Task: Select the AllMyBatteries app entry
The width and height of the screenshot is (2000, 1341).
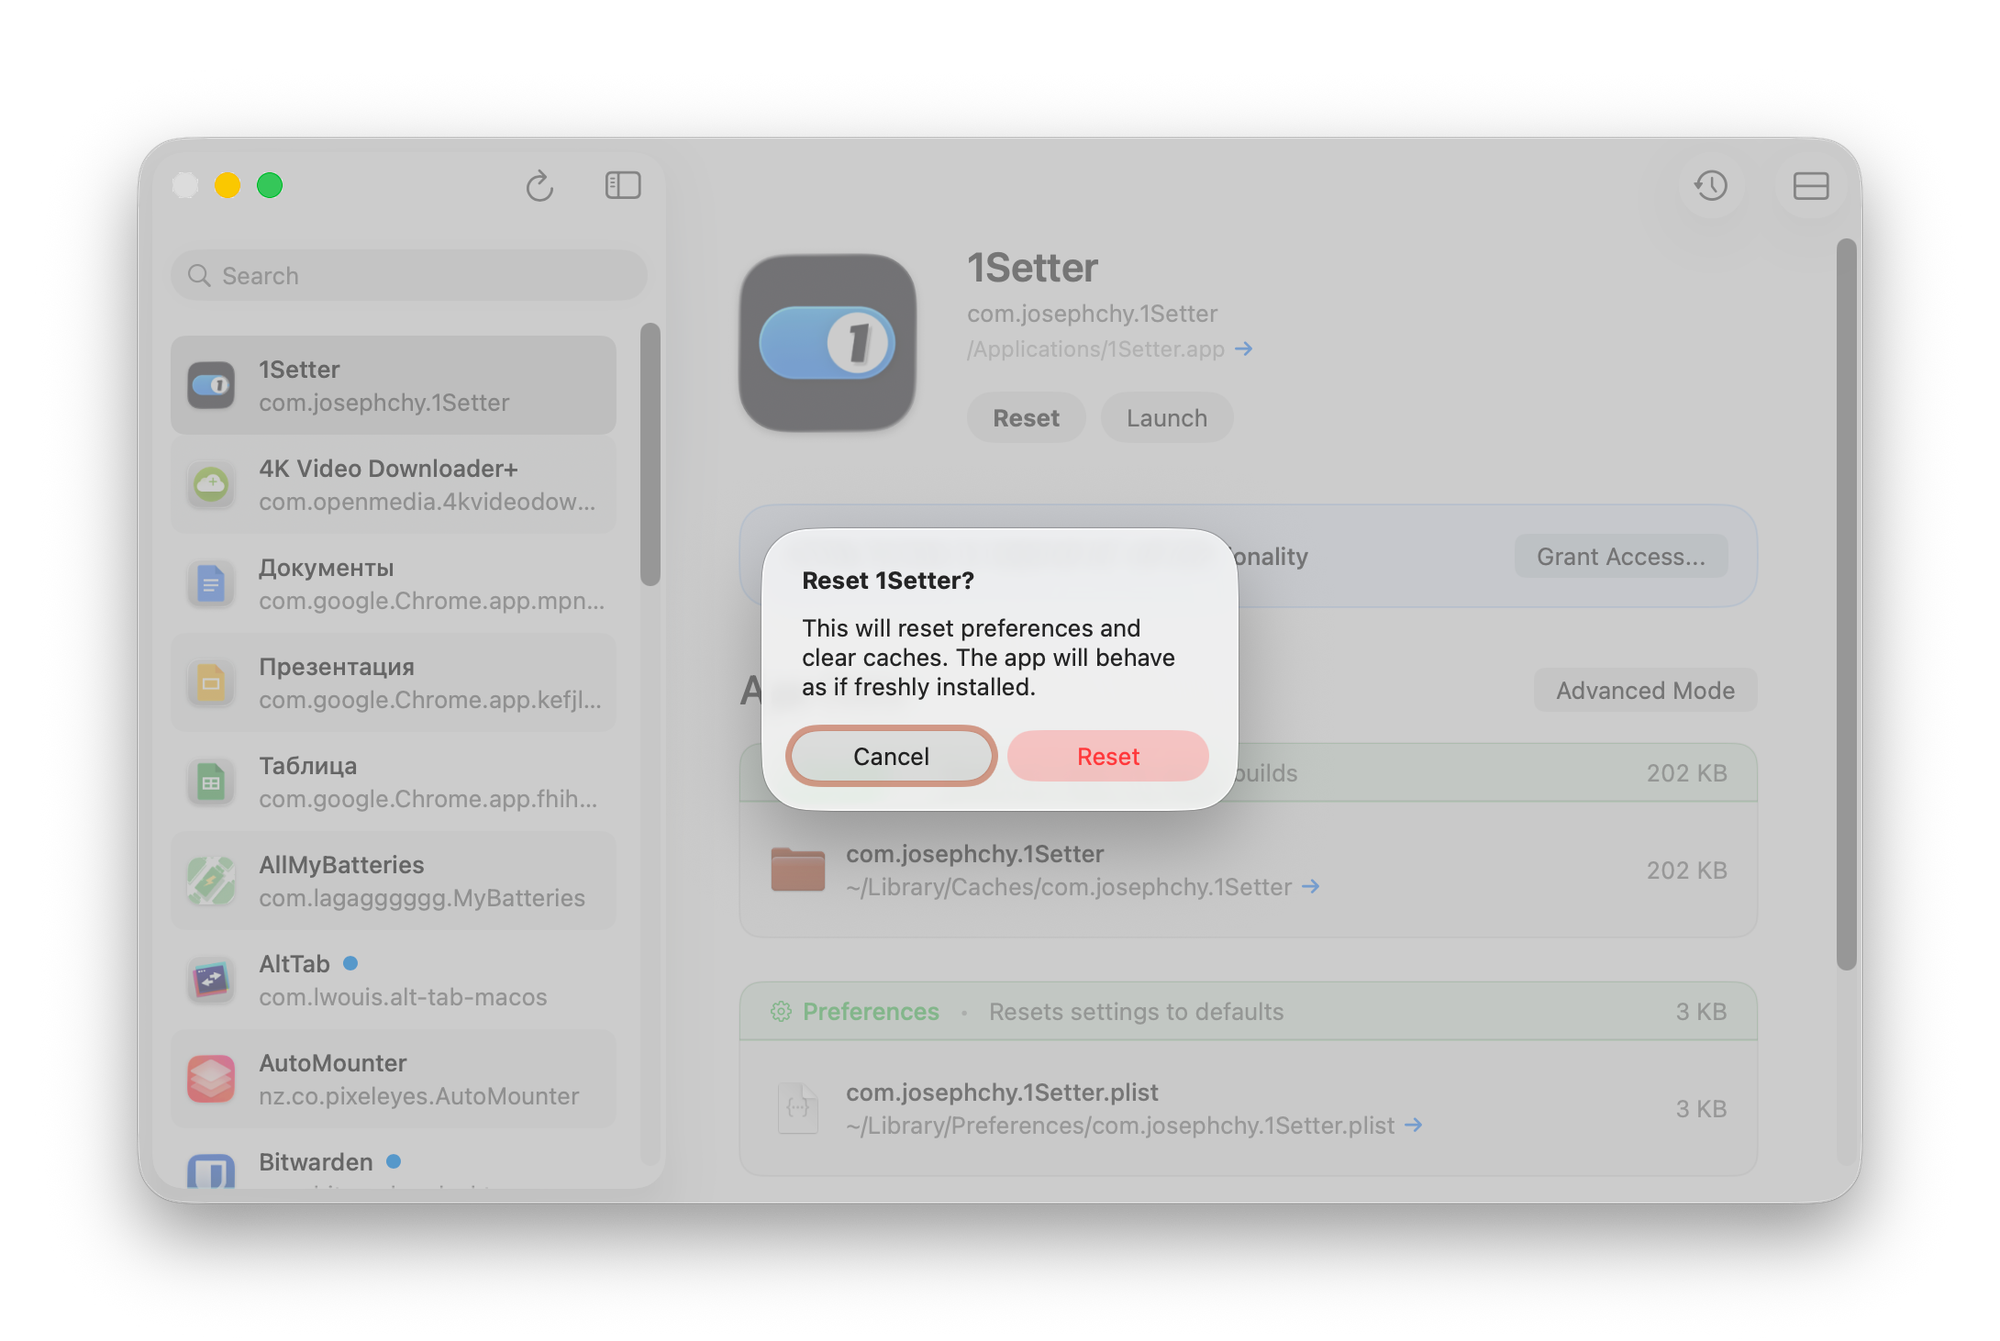Action: (393, 881)
